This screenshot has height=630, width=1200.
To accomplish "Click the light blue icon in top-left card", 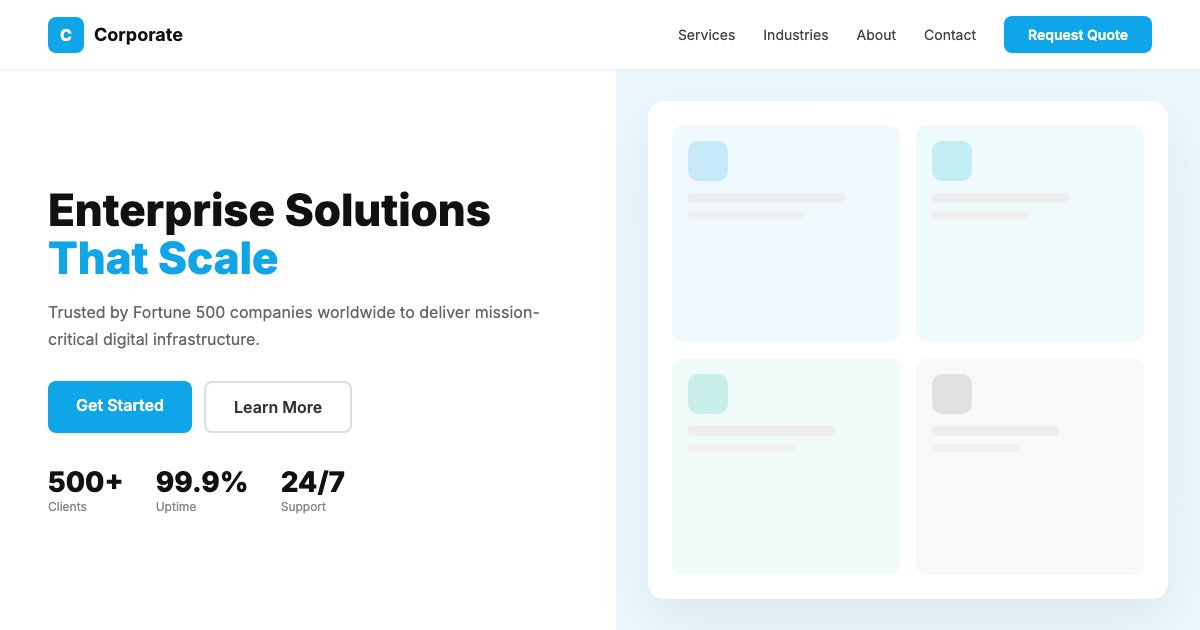I will tap(707, 161).
